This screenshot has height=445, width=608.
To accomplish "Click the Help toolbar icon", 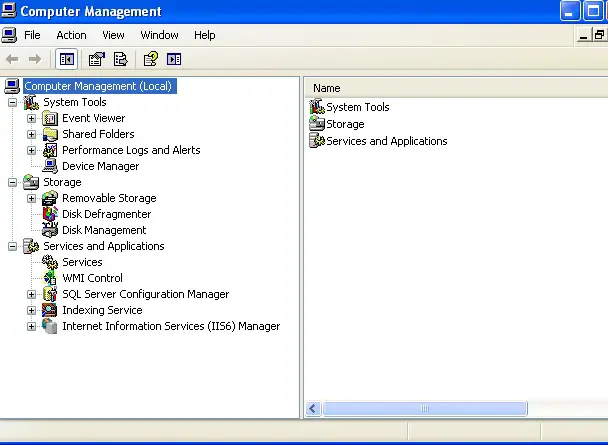I will coord(150,59).
